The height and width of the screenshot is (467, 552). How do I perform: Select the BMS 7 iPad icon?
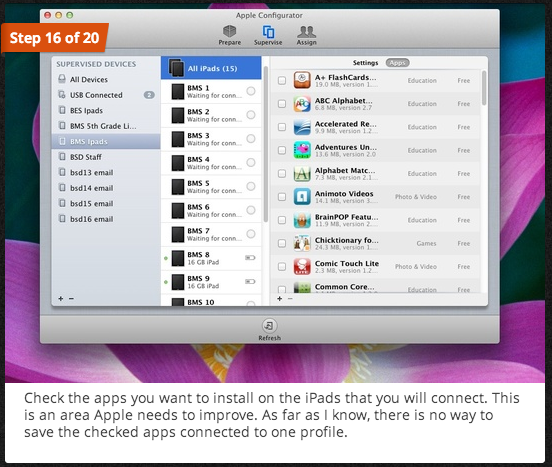pos(178,234)
